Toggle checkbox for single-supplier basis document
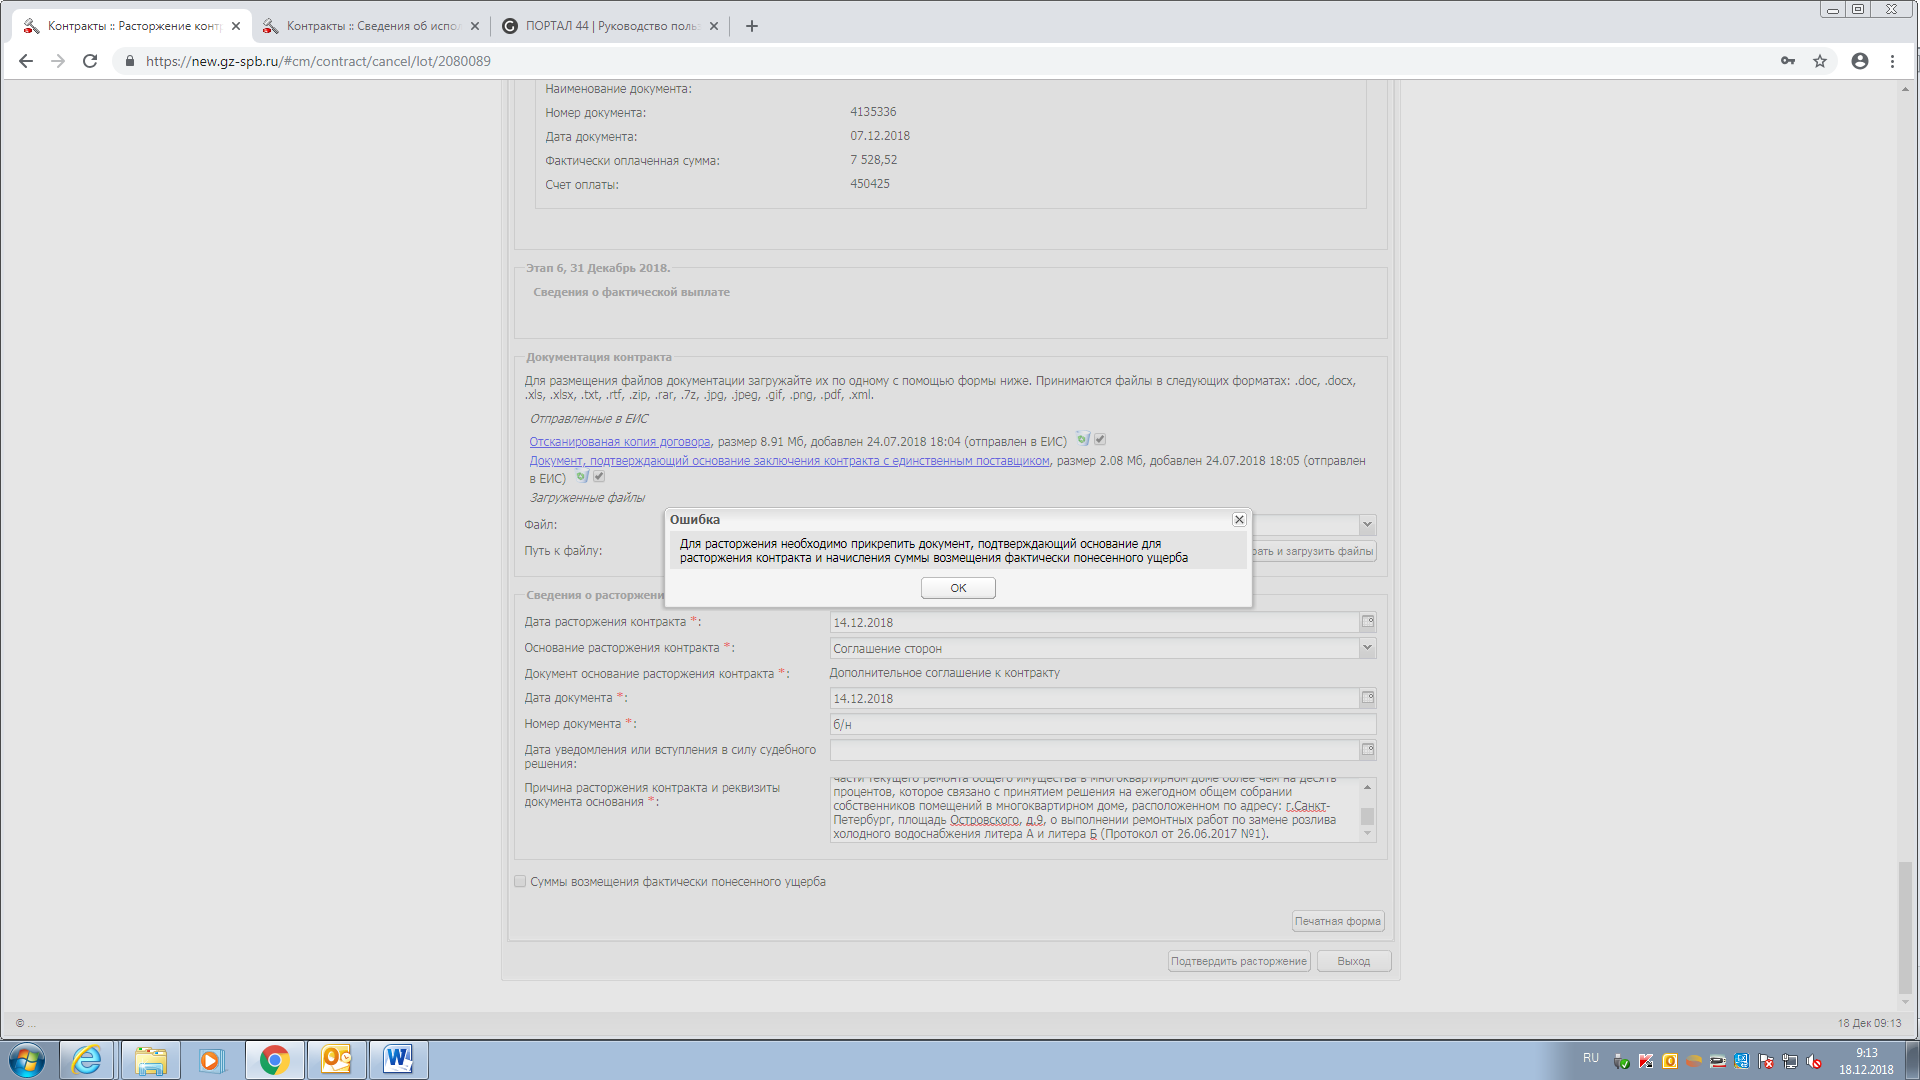The height and width of the screenshot is (1080, 1920). click(x=599, y=477)
